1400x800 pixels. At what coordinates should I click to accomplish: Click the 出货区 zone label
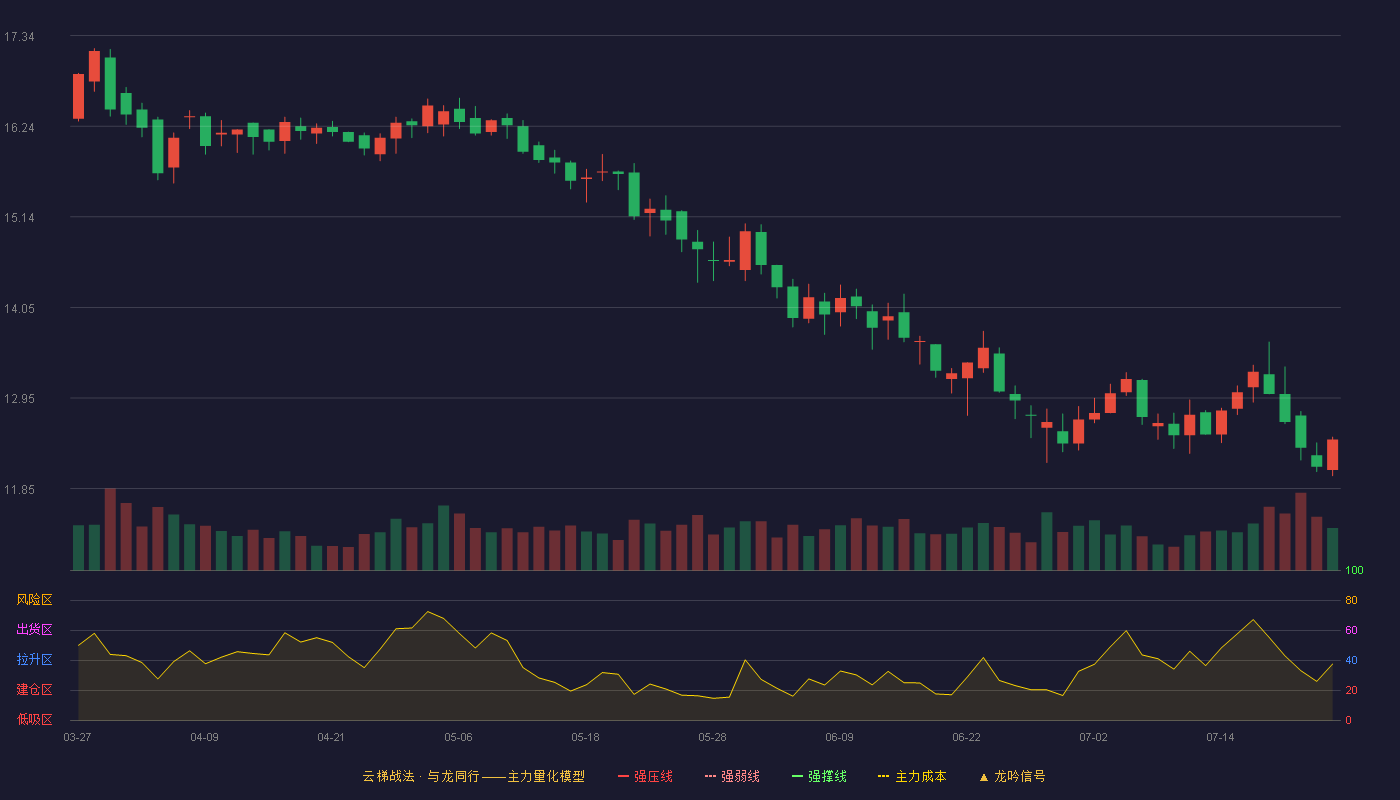(x=34, y=630)
